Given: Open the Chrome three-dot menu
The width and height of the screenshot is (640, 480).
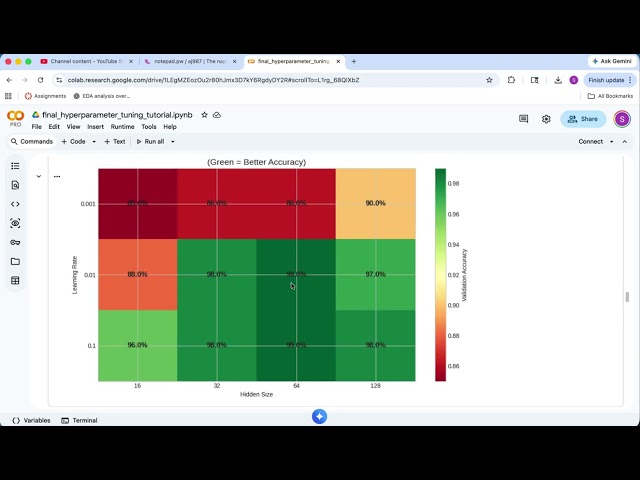Looking at the screenshot, I should pos(630,80).
